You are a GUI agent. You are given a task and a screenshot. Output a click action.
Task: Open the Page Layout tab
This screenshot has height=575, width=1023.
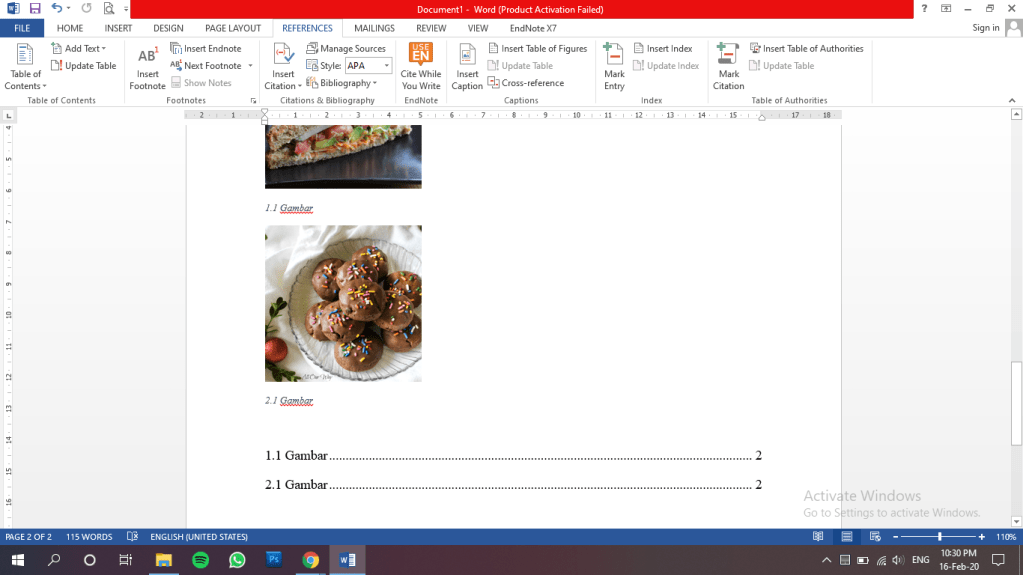tap(232, 28)
